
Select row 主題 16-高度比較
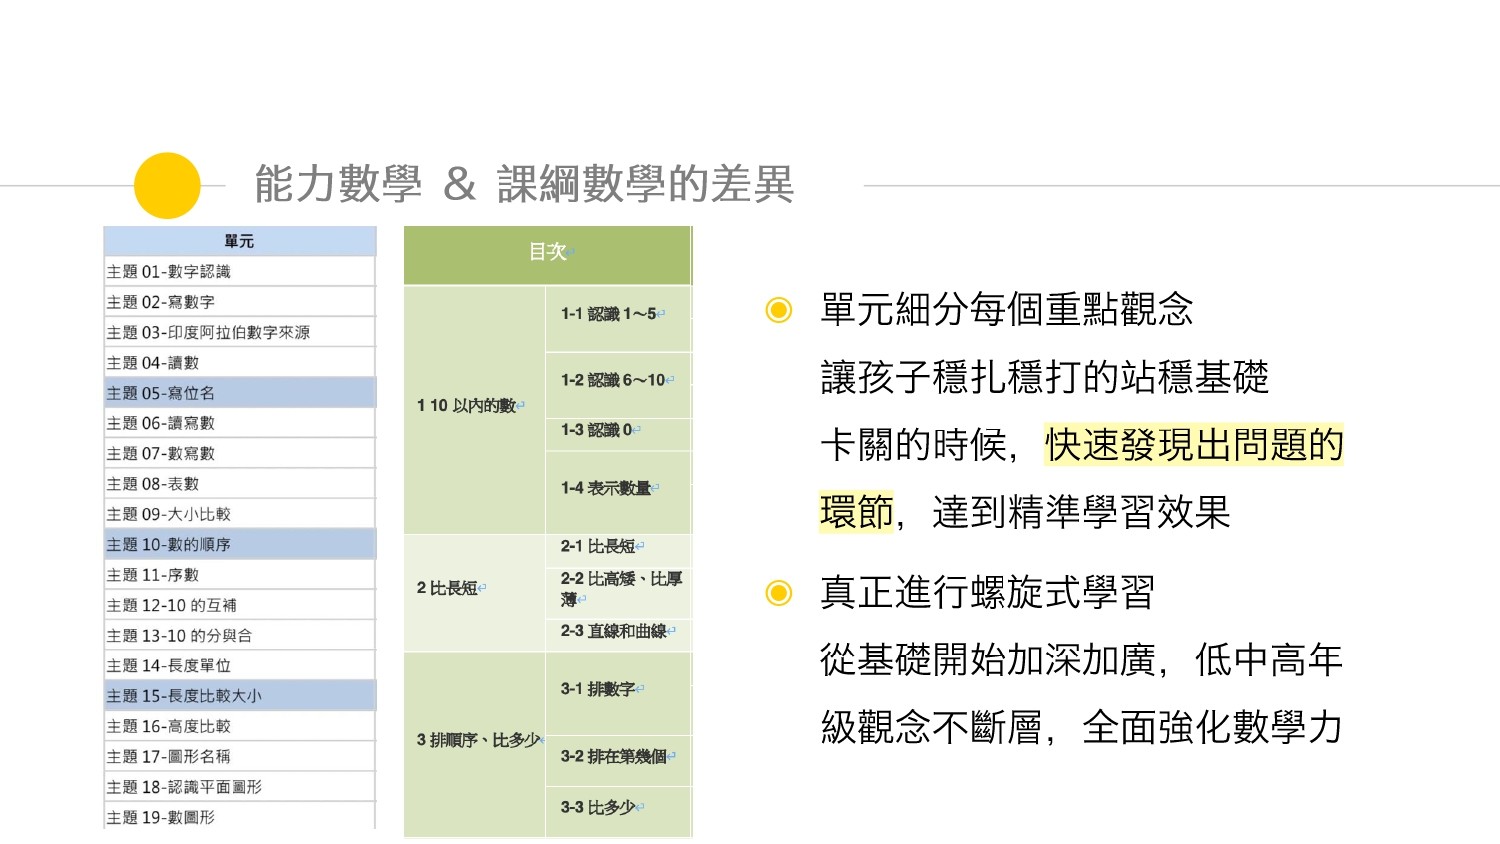(240, 726)
